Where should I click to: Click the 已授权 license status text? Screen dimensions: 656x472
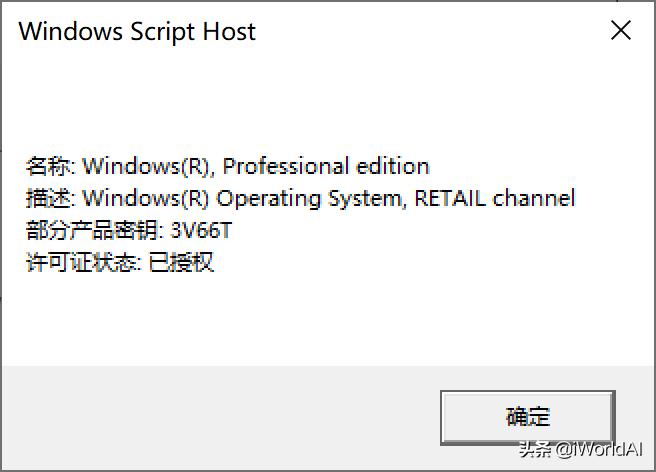click(181, 262)
